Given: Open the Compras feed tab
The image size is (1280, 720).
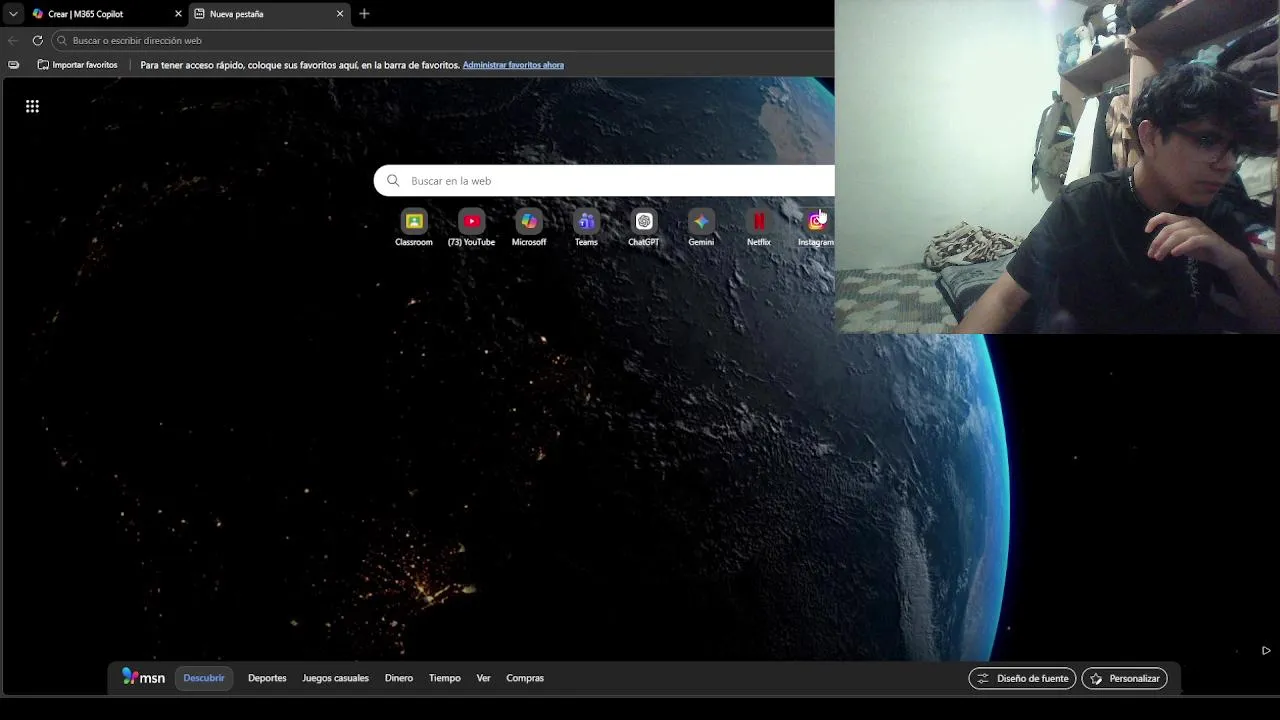Looking at the screenshot, I should 525,678.
